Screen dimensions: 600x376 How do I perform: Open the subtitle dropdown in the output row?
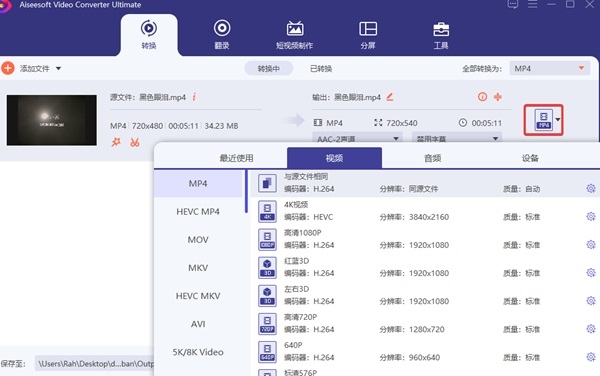(x=457, y=138)
